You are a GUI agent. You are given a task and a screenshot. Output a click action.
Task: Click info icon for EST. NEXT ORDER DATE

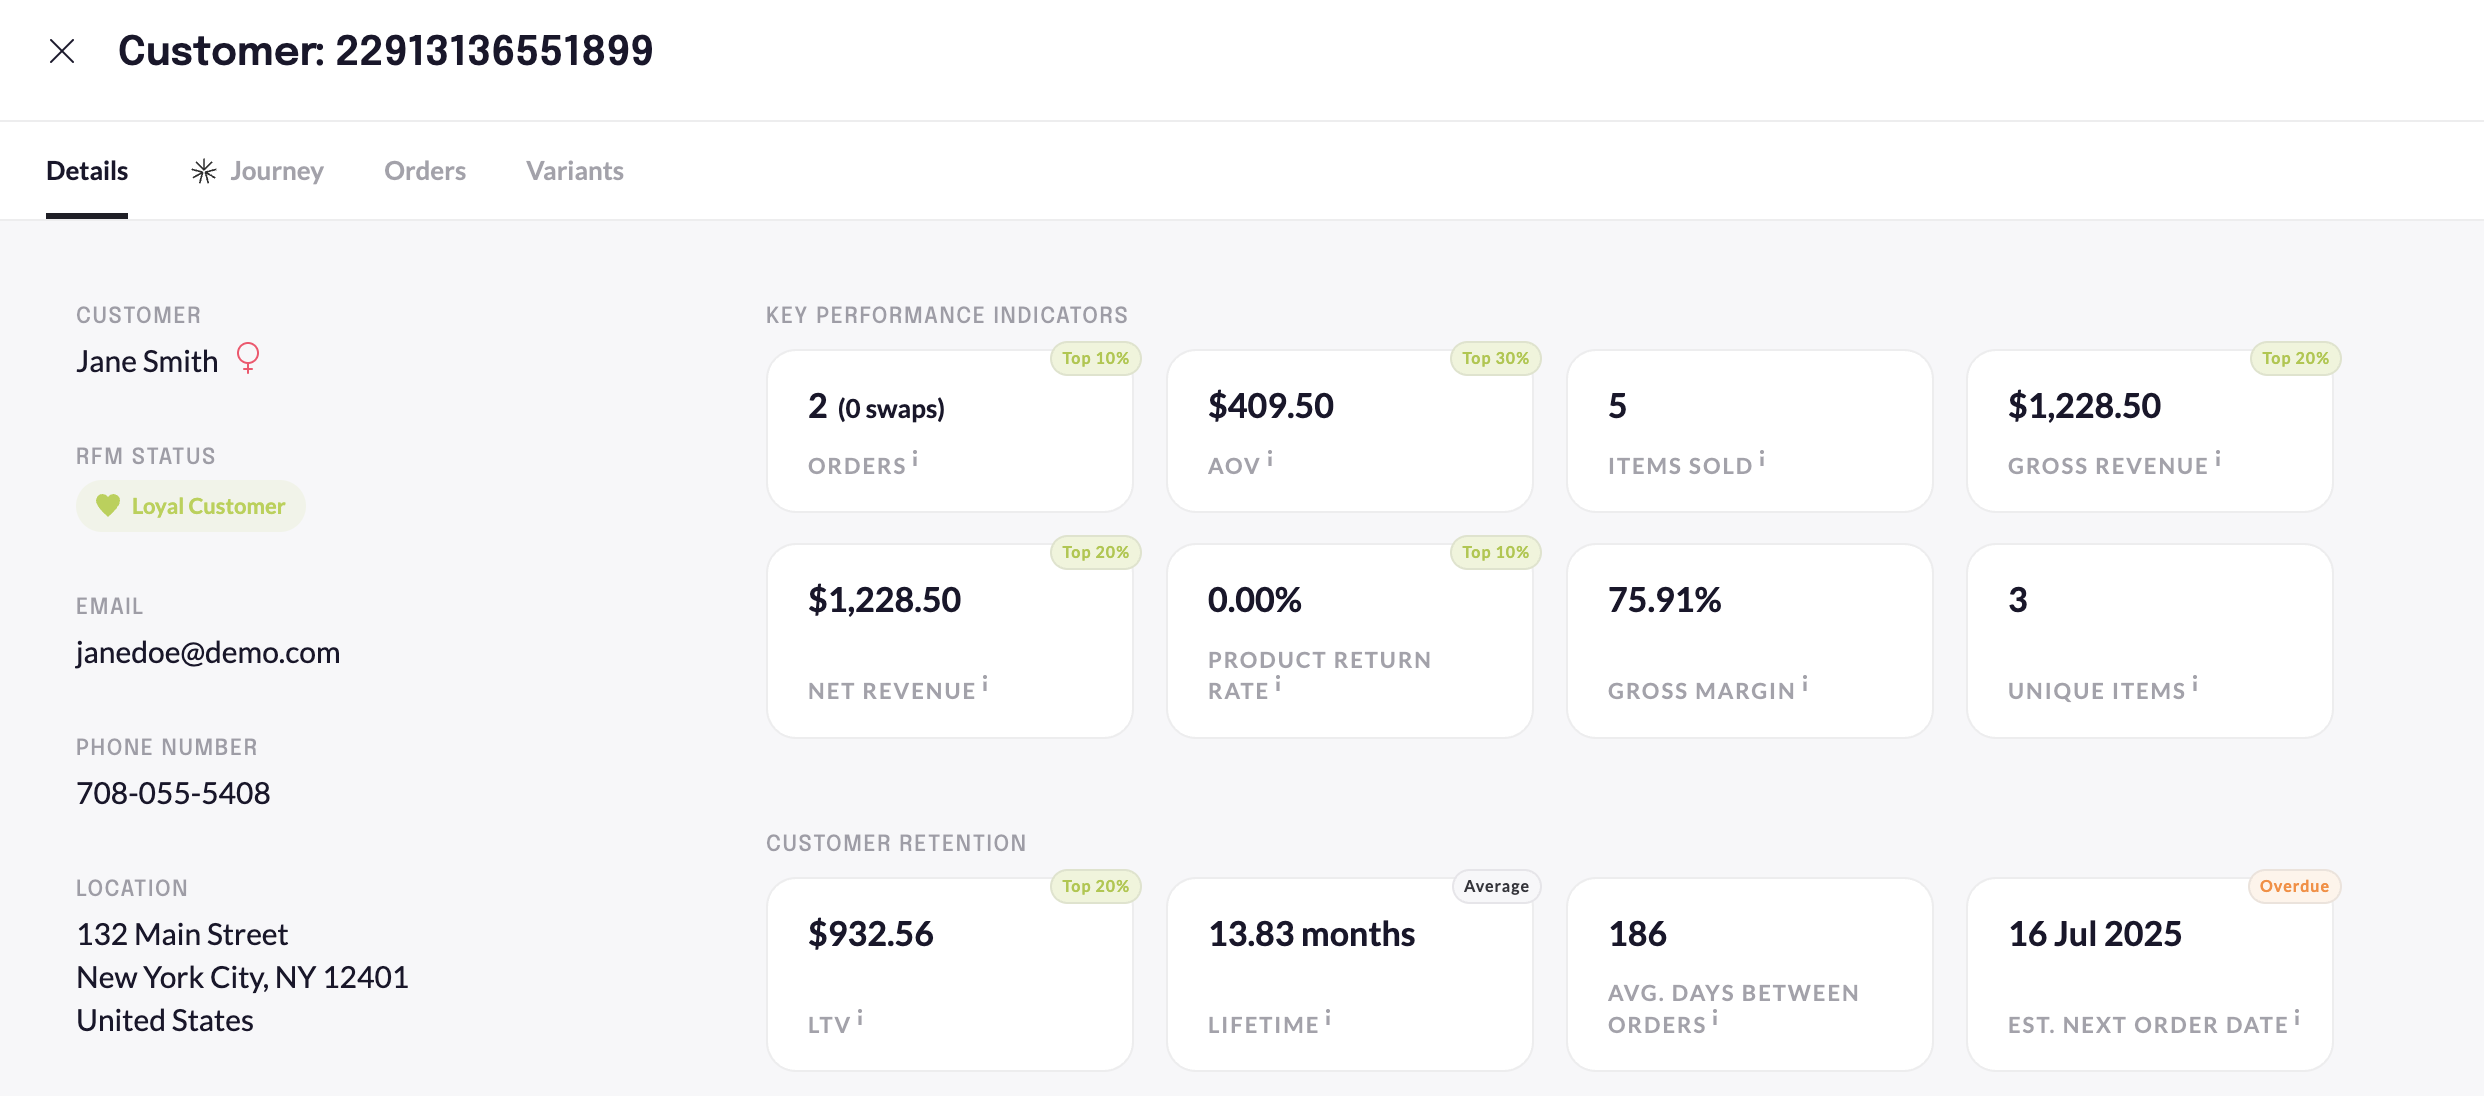click(x=2297, y=1019)
